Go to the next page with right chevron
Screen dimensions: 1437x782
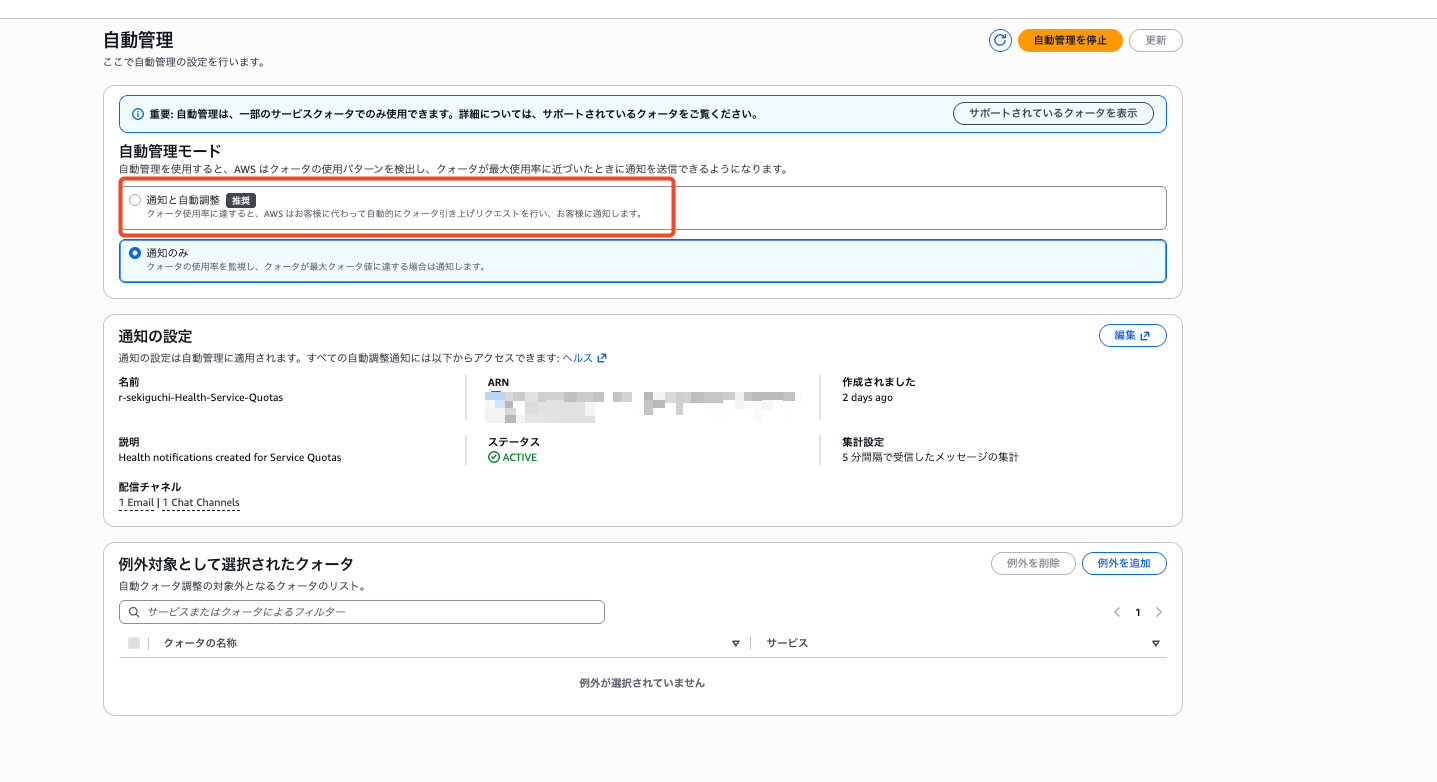click(1159, 612)
